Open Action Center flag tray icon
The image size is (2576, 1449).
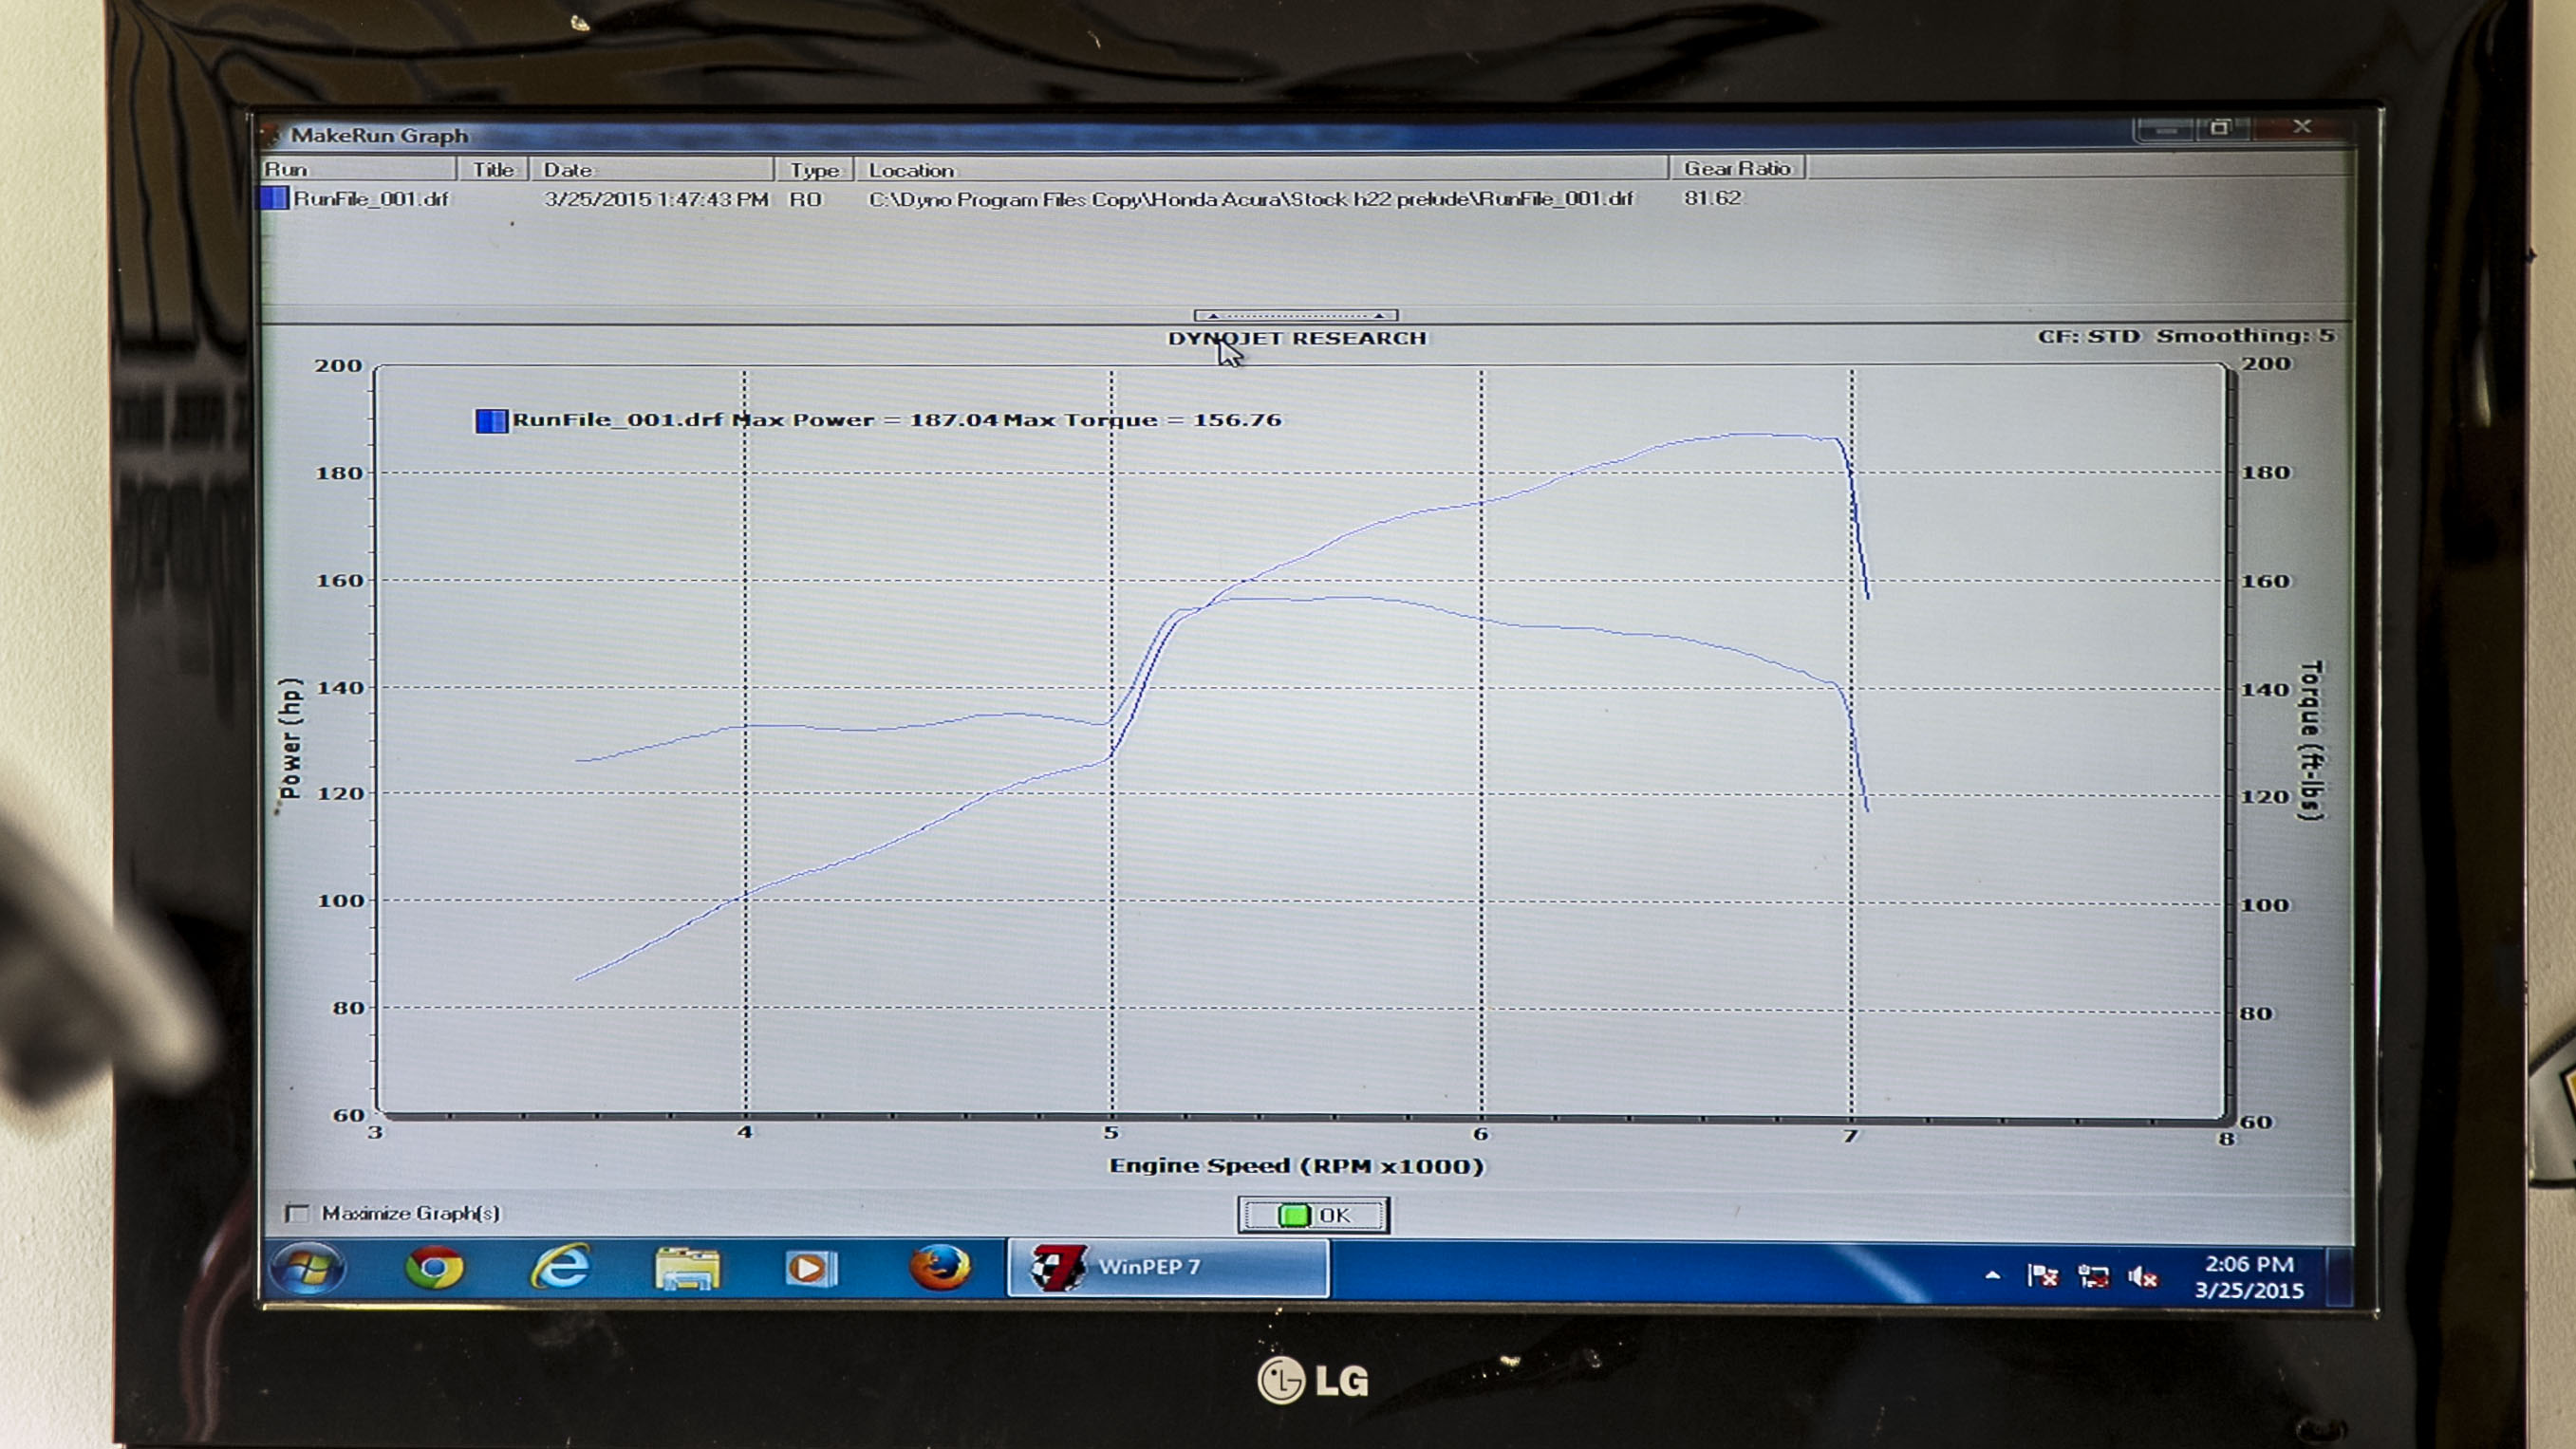2043,1276
